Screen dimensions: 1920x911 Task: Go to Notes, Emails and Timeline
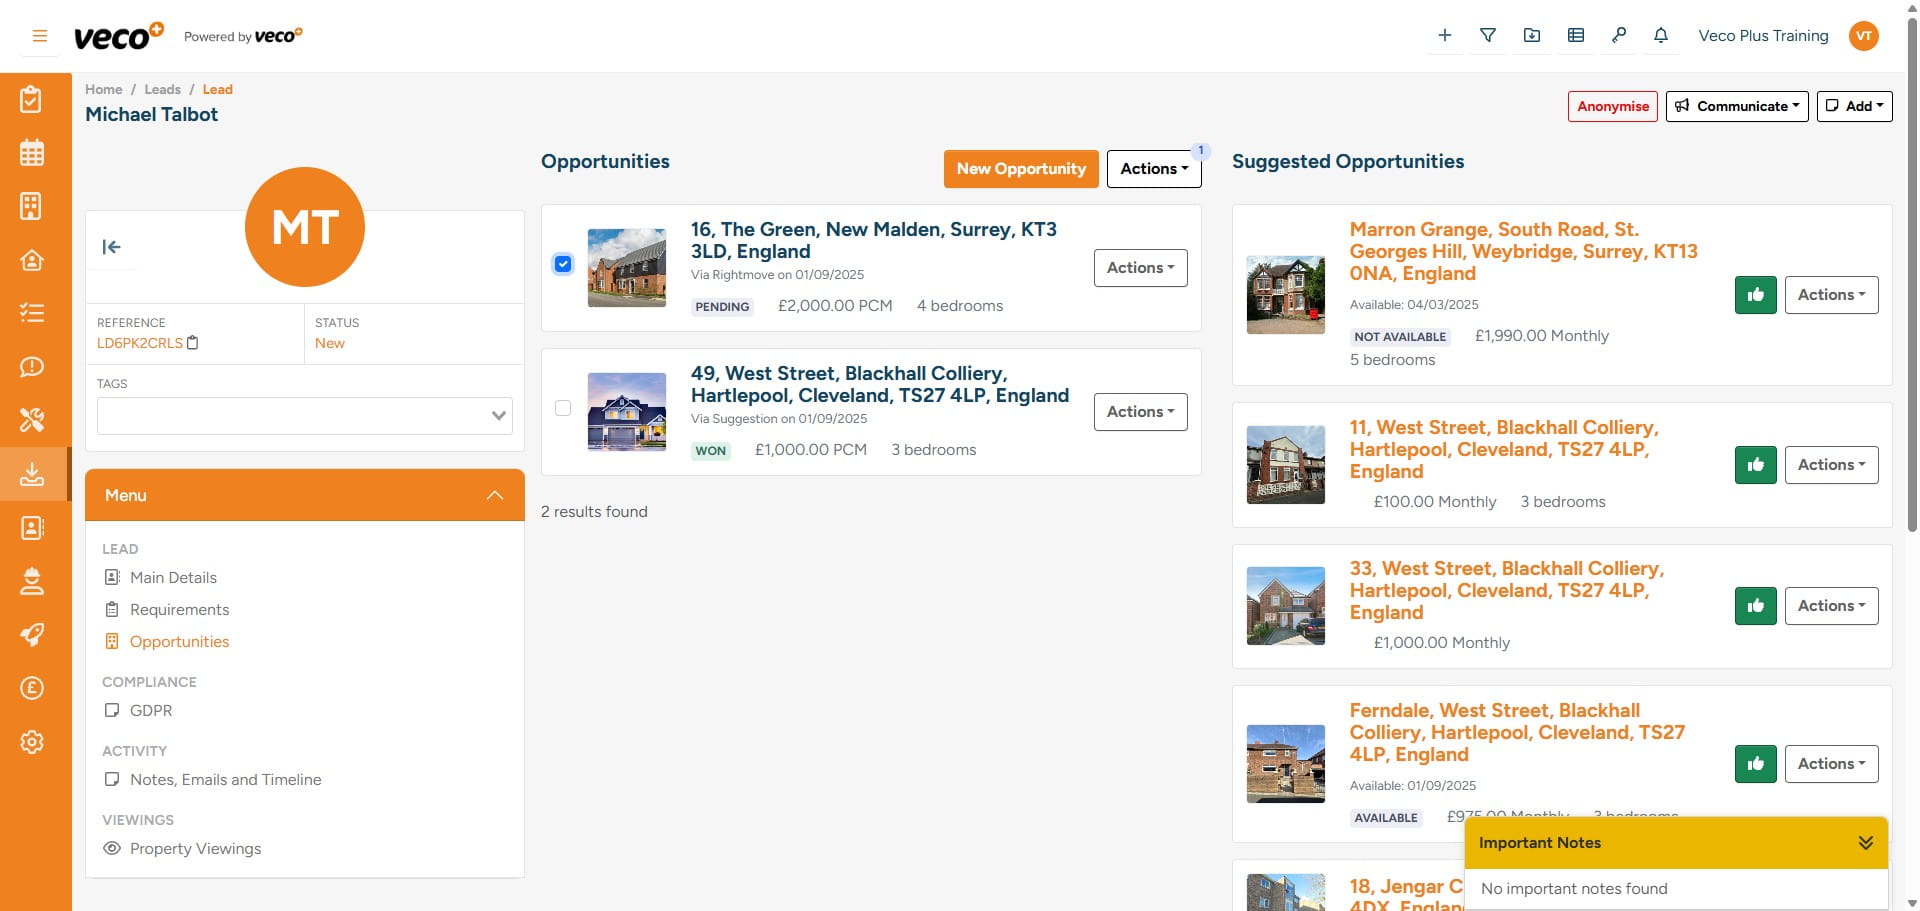pos(226,779)
